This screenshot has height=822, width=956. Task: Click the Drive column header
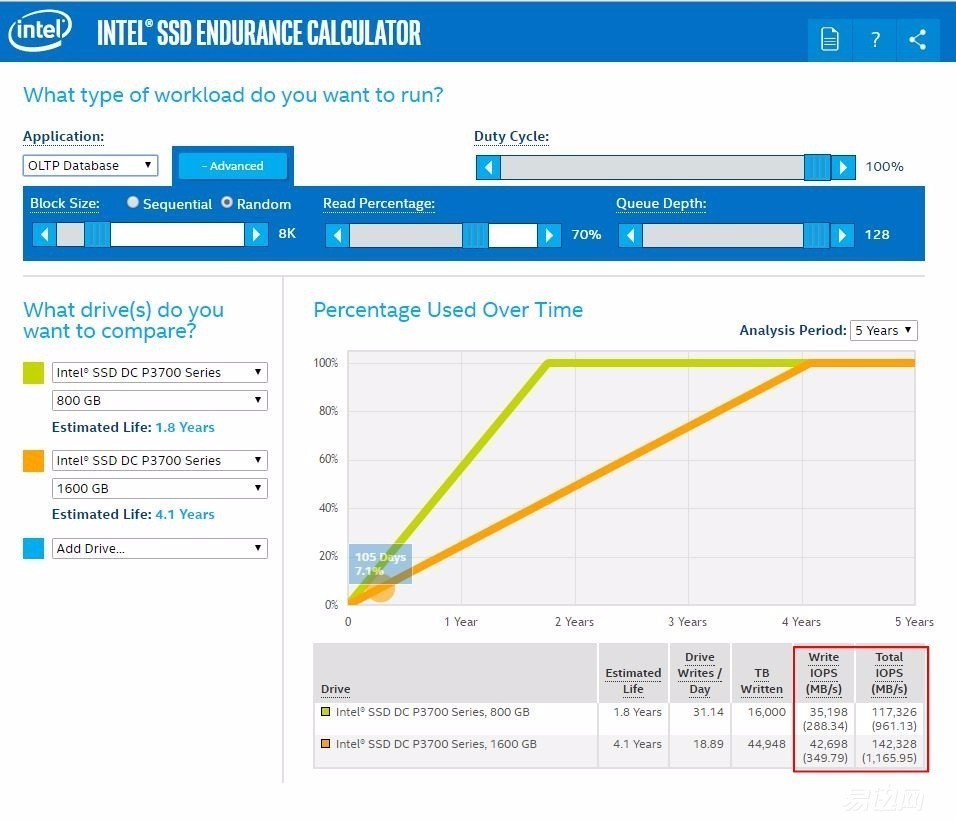pos(335,688)
